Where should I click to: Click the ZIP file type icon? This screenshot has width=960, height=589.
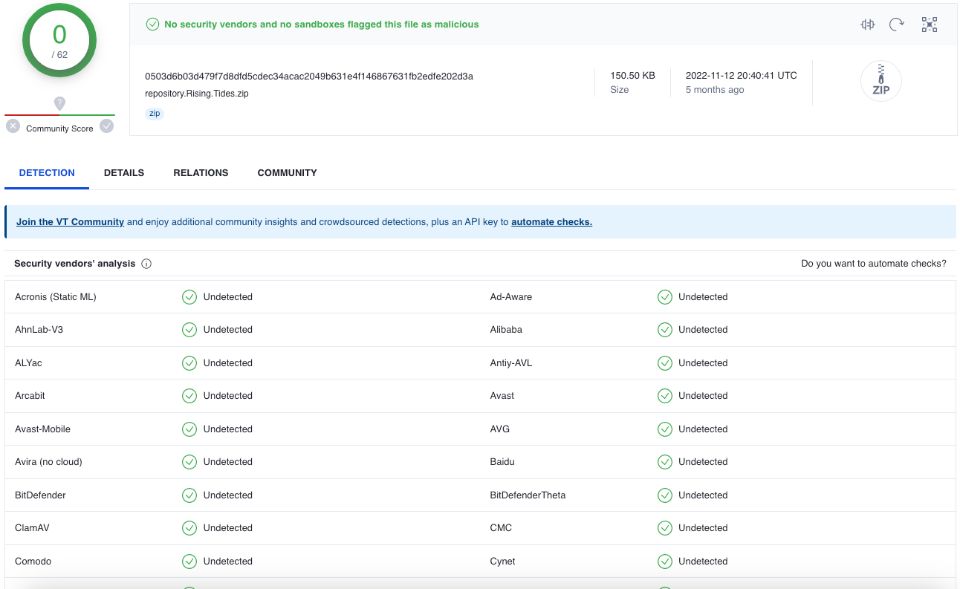881,81
